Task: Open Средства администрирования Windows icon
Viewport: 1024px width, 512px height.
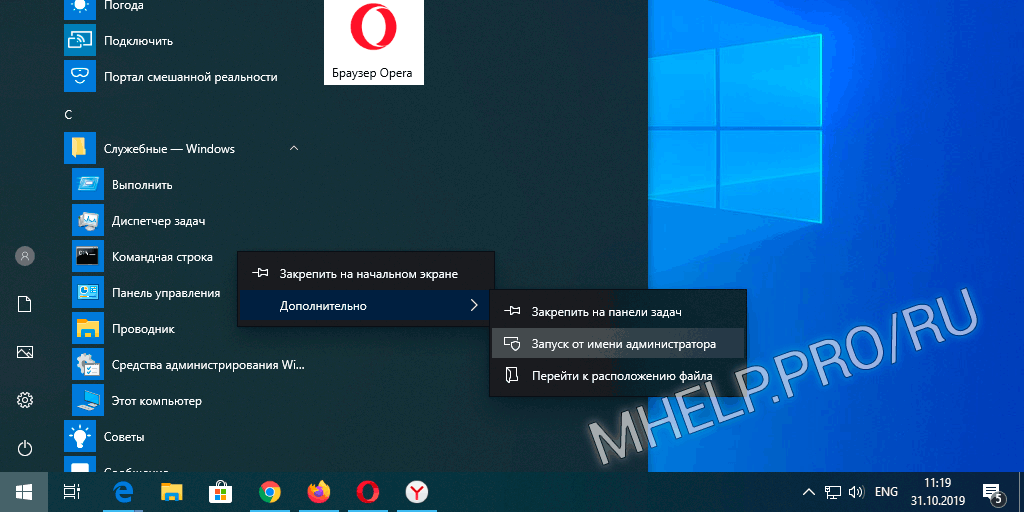Action: tap(88, 364)
